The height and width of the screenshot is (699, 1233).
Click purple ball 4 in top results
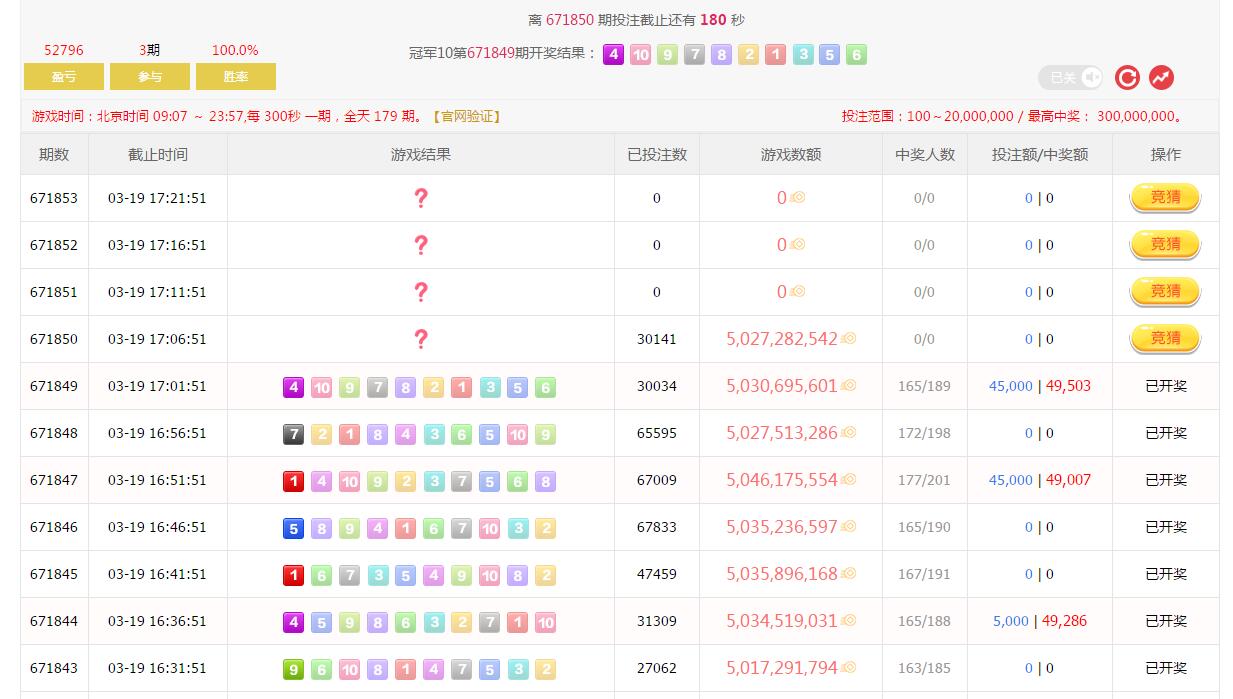(614, 55)
